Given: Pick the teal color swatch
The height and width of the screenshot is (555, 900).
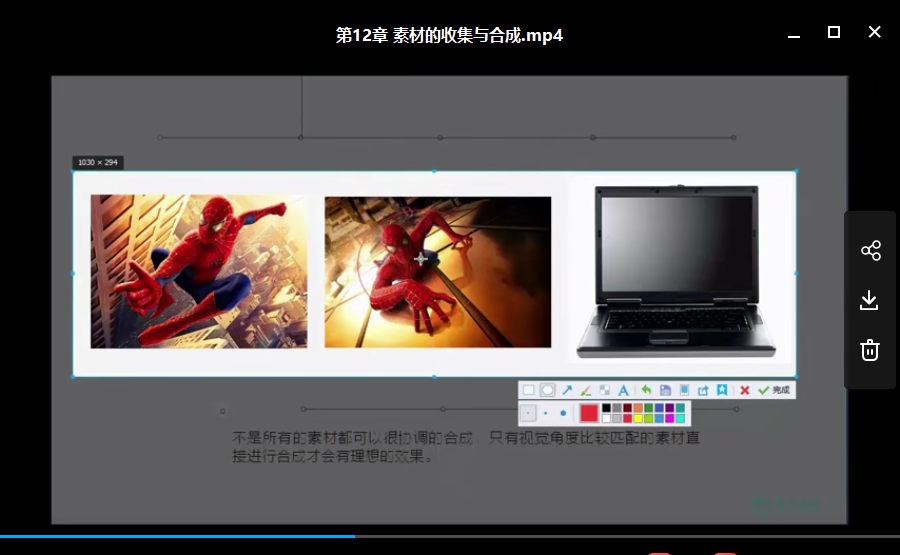Looking at the screenshot, I should coord(680,408).
